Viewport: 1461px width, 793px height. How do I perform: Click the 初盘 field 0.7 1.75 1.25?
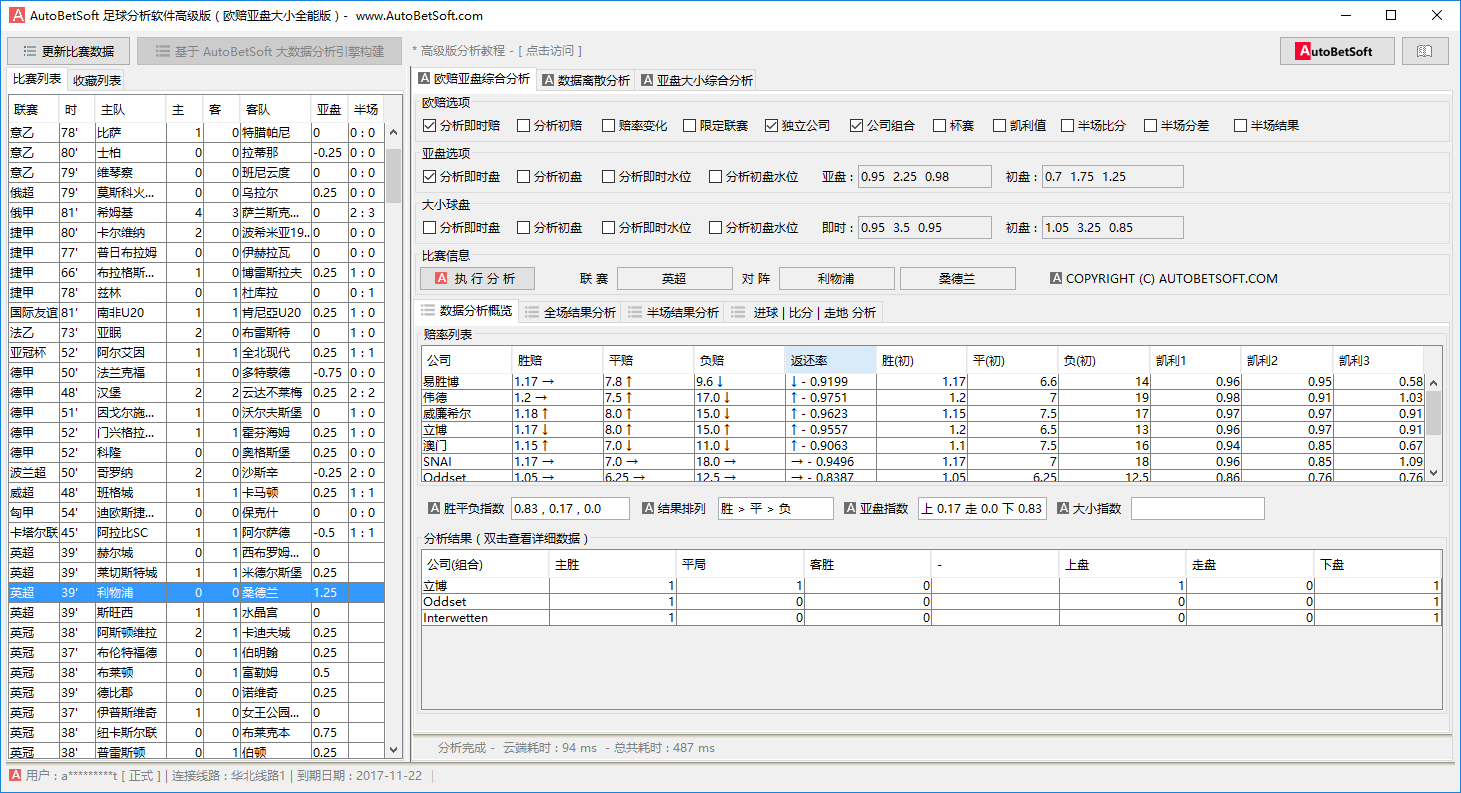[x=1112, y=177]
